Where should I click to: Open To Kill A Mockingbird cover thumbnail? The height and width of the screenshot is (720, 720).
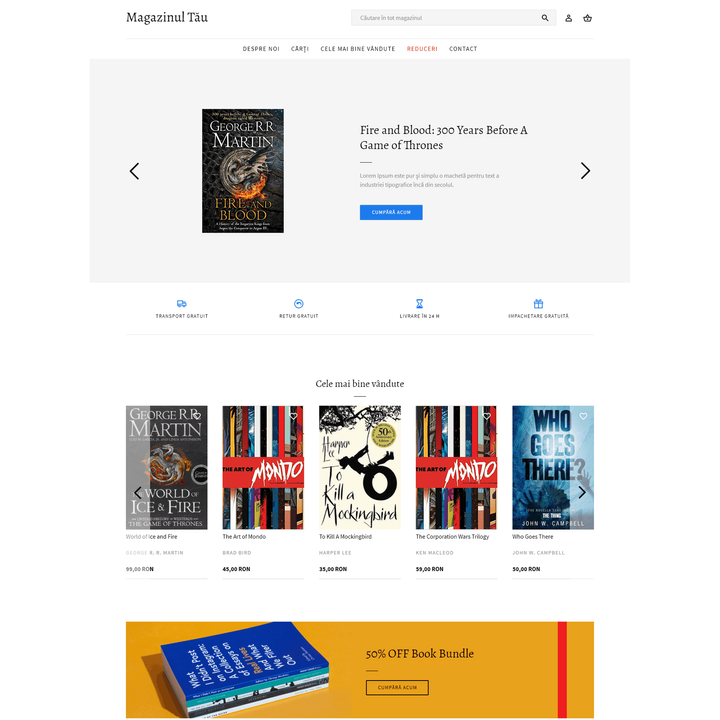[x=360, y=467]
